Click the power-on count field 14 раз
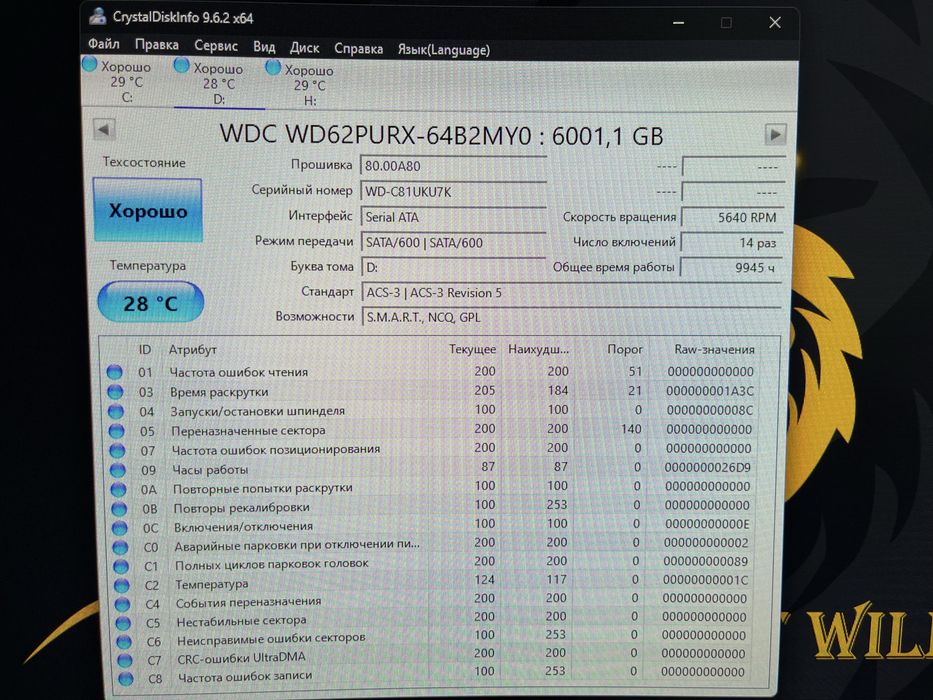Image resolution: width=933 pixels, height=700 pixels. pyautogui.click(x=732, y=242)
